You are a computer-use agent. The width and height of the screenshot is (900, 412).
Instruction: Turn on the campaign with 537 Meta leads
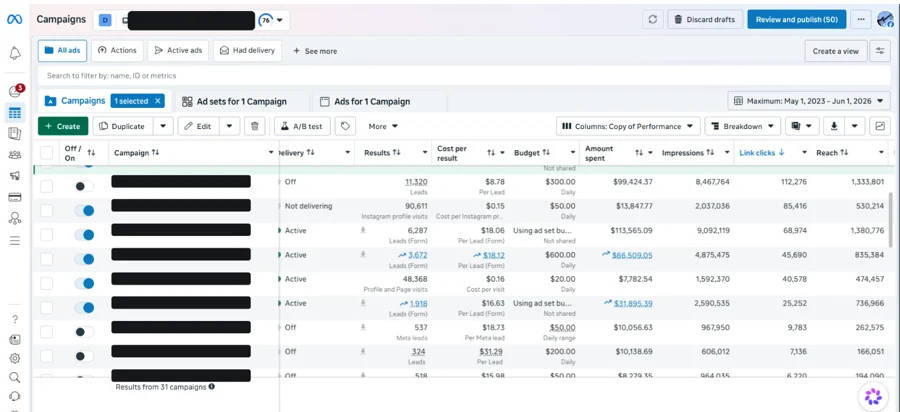click(x=84, y=332)
